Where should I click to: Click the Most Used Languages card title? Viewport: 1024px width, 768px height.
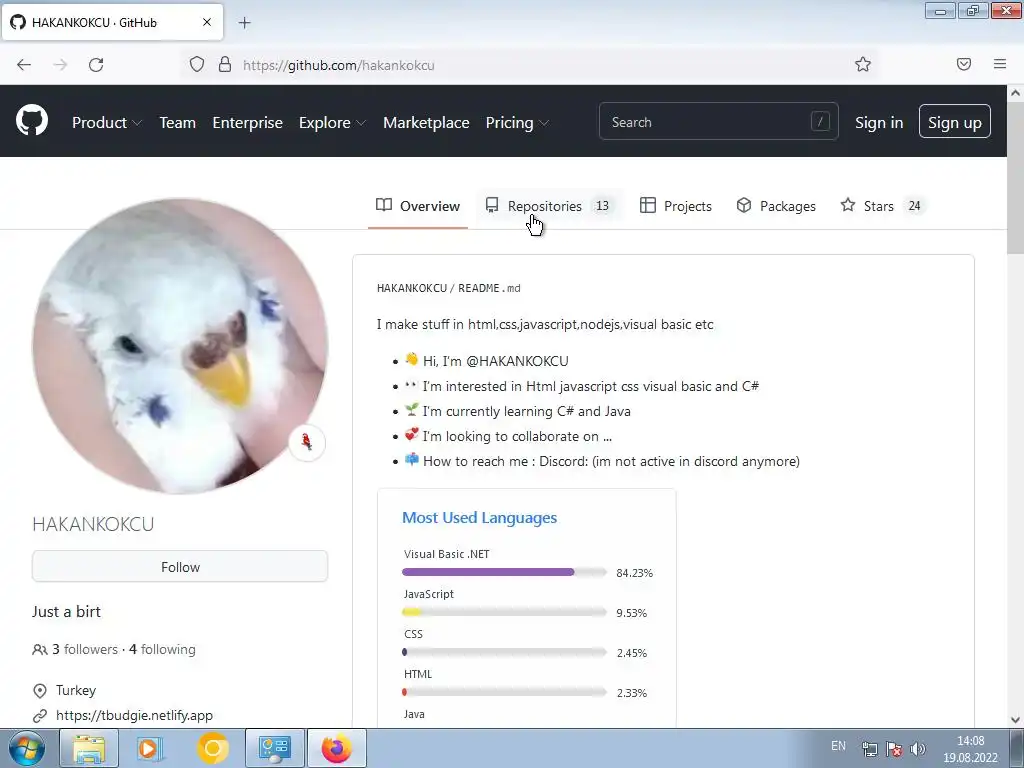(479, 518)
